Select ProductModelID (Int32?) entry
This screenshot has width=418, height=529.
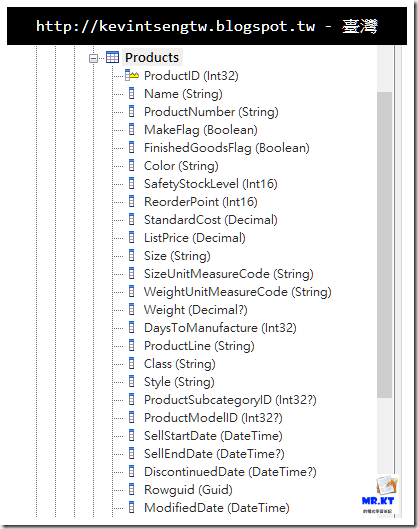pyautogui.click(x=213, y=418)
